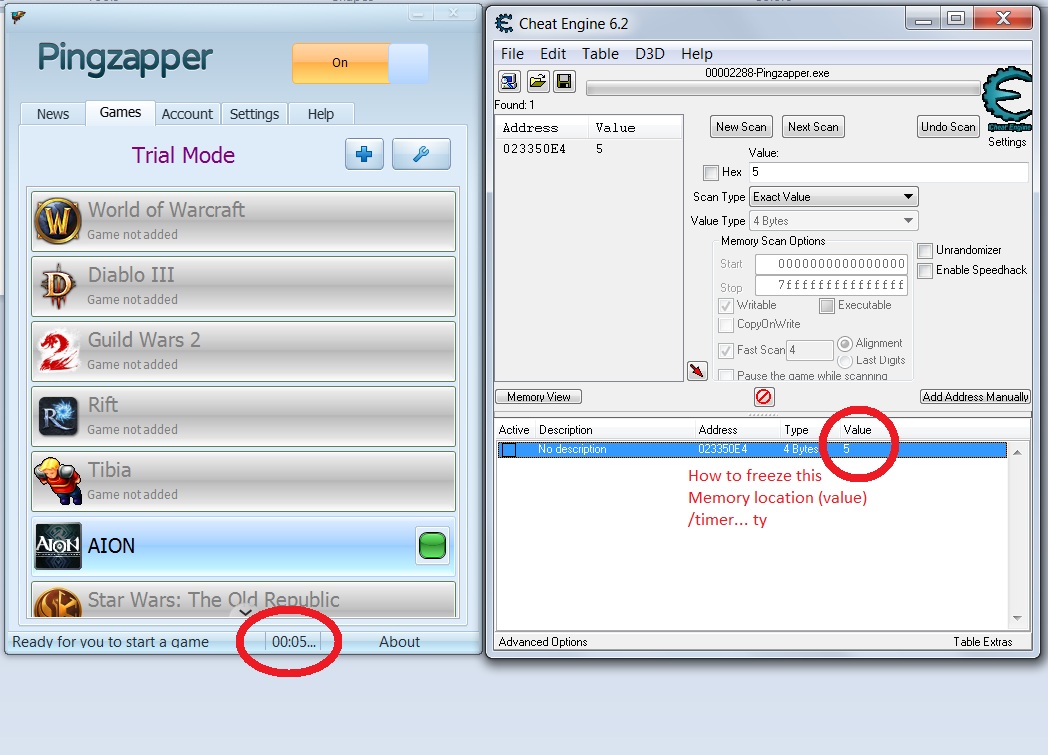
Task: Expand the game list with the down chevron
Action: (x=245, y=611)
